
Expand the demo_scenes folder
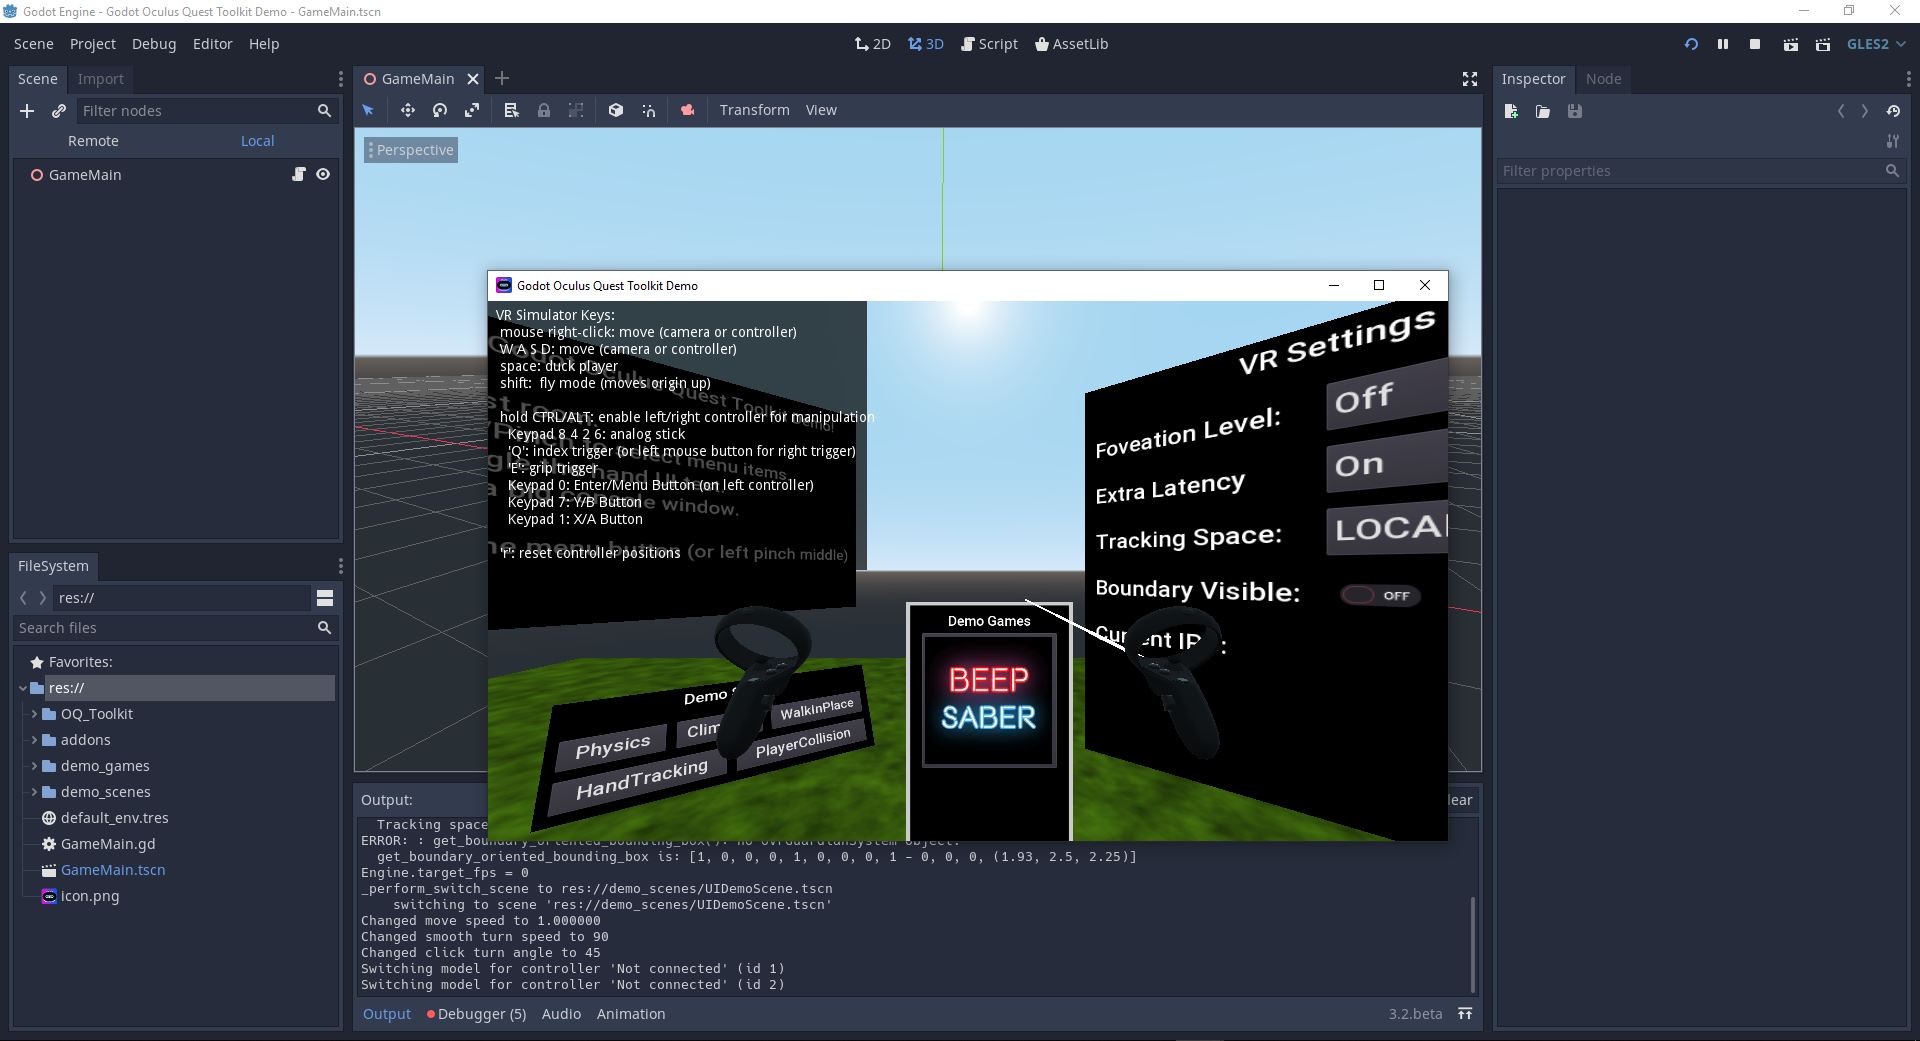(34, 792)
